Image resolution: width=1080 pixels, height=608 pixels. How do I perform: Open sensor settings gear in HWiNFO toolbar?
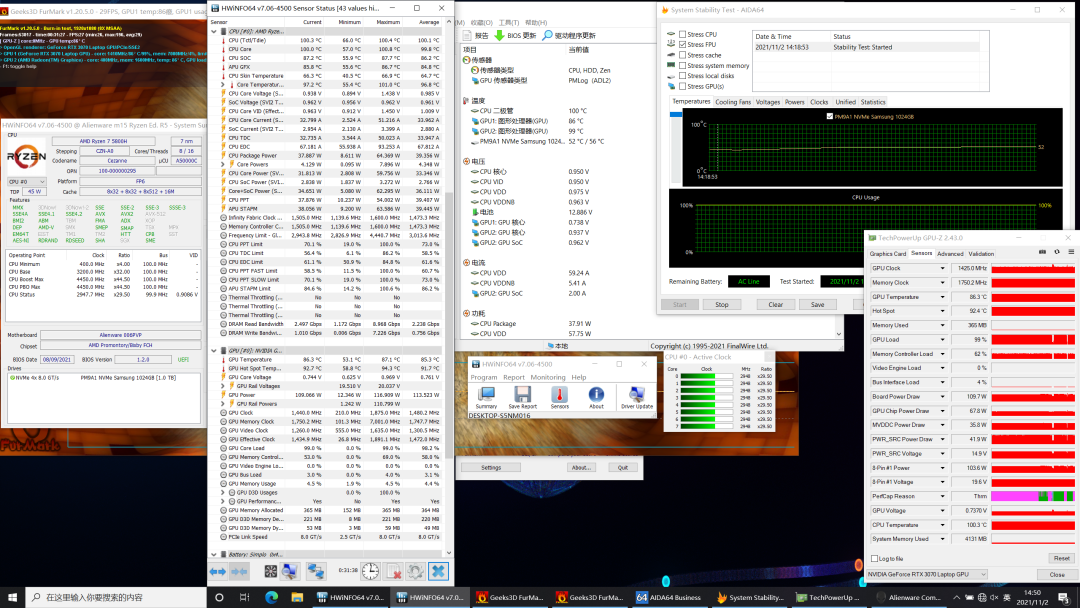tap(415, 572)
